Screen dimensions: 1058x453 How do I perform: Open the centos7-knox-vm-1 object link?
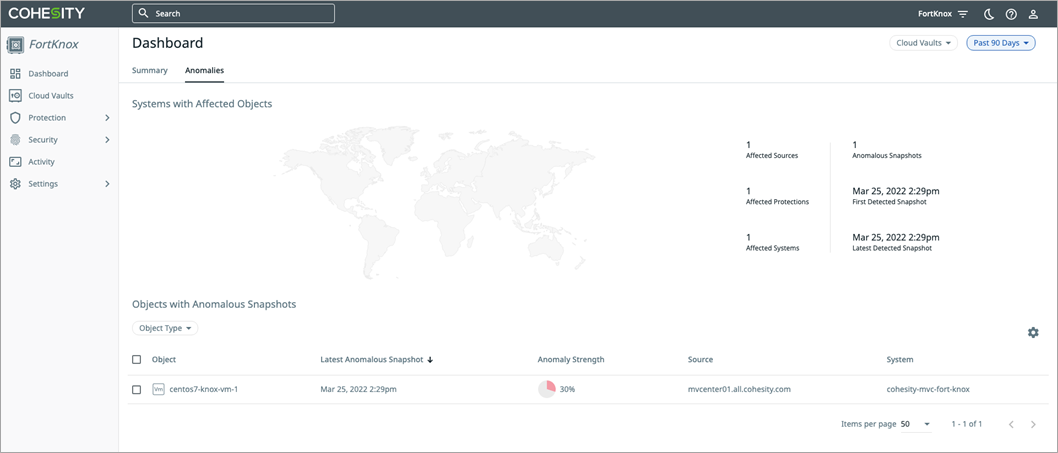pos(204,390)
